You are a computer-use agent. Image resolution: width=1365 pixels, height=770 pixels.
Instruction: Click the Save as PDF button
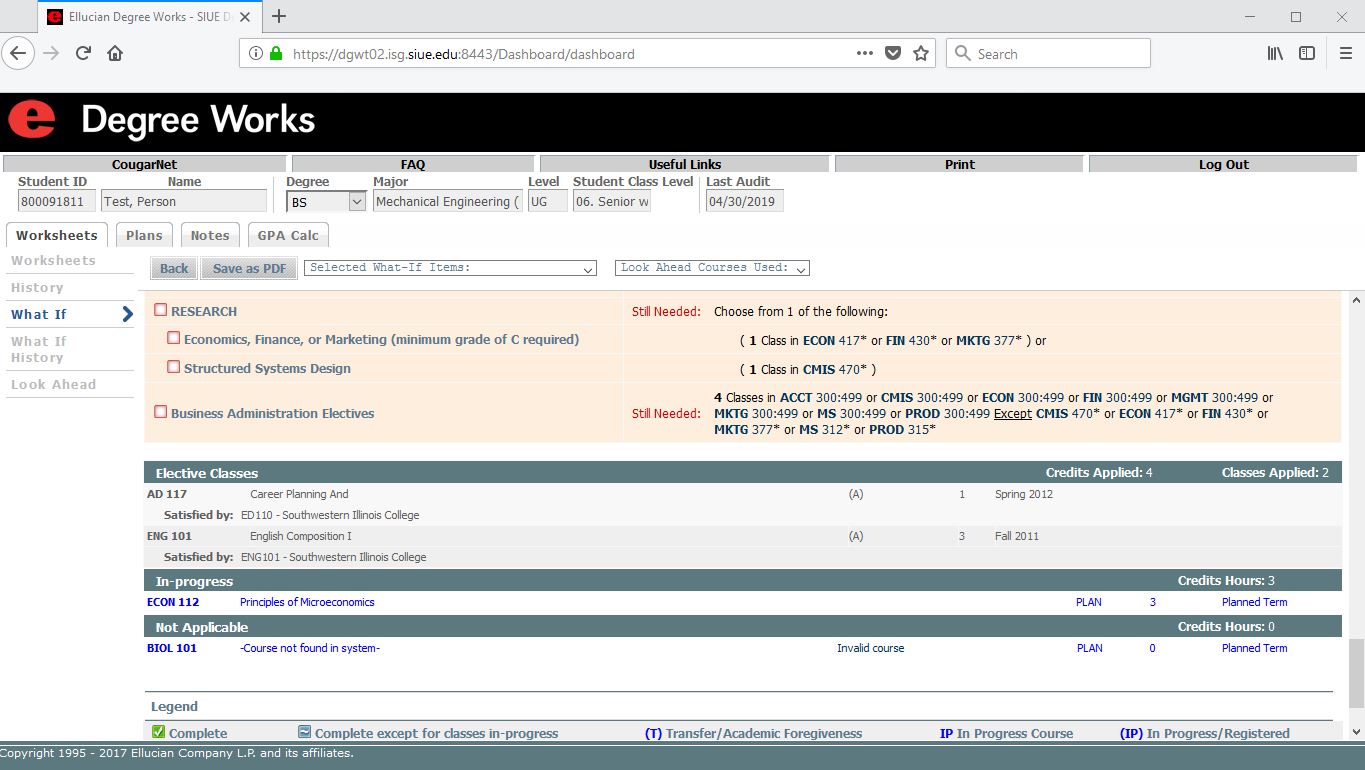pos(249,268)
